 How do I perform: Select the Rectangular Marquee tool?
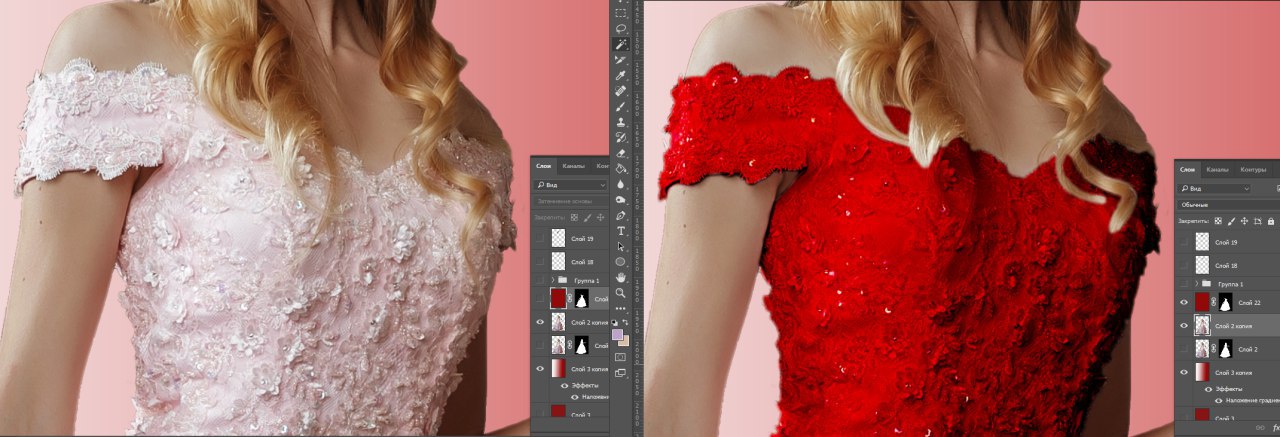pos(620,13)
